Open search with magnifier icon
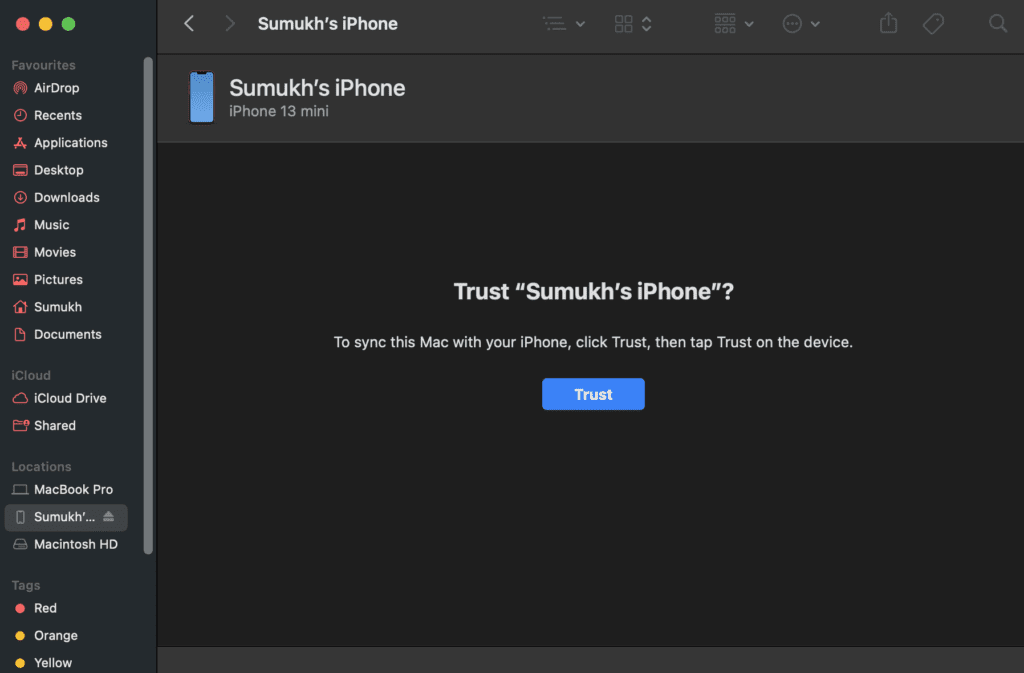This screenshot has width=1024, height=673. [997, 23]
